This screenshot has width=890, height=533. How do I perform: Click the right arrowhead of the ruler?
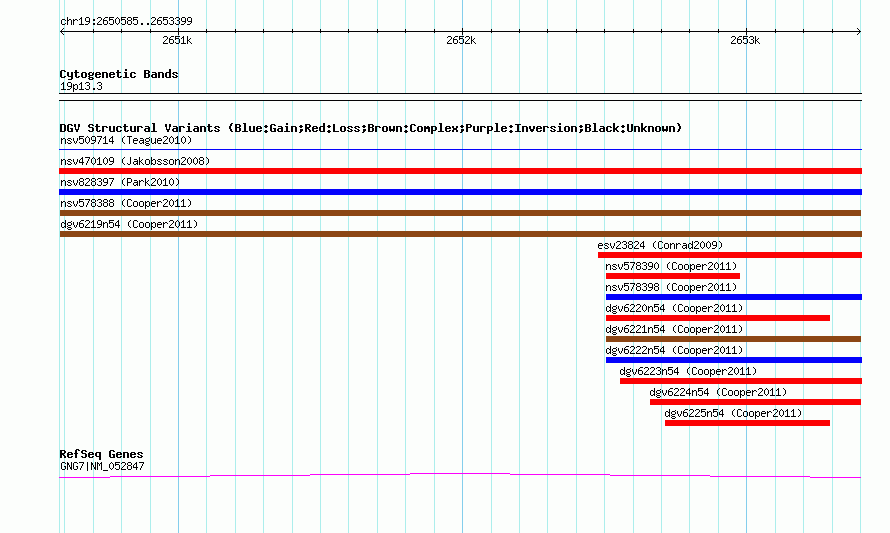pos(859,32)
